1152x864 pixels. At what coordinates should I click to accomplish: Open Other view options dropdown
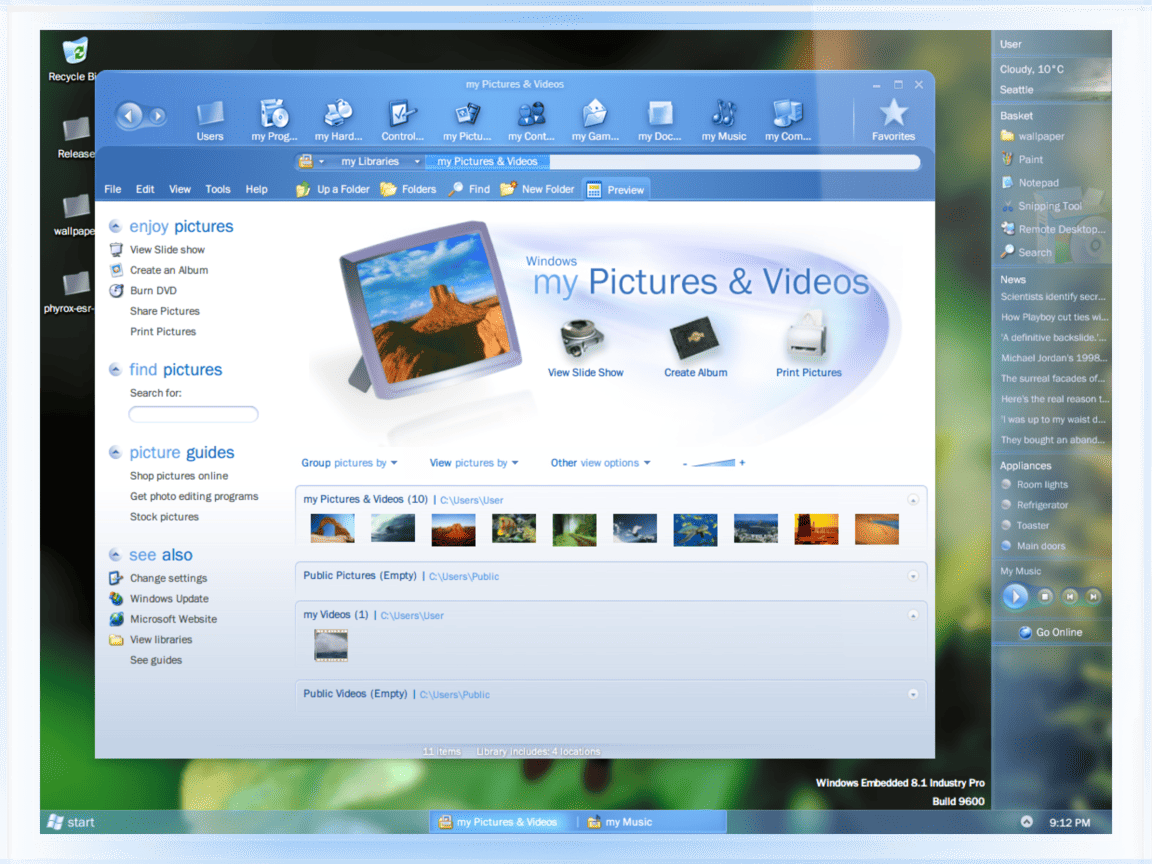[600, 463]
